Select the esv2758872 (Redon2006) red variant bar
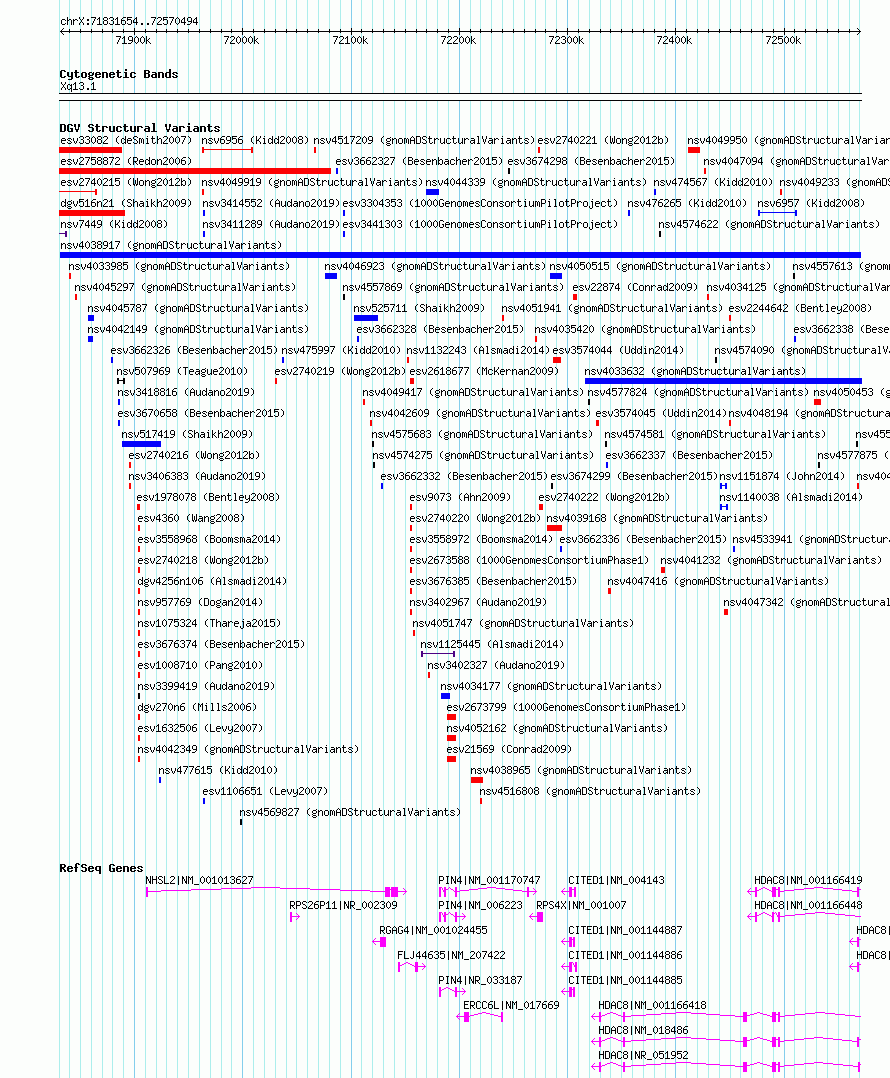 (x=195, y=171)
